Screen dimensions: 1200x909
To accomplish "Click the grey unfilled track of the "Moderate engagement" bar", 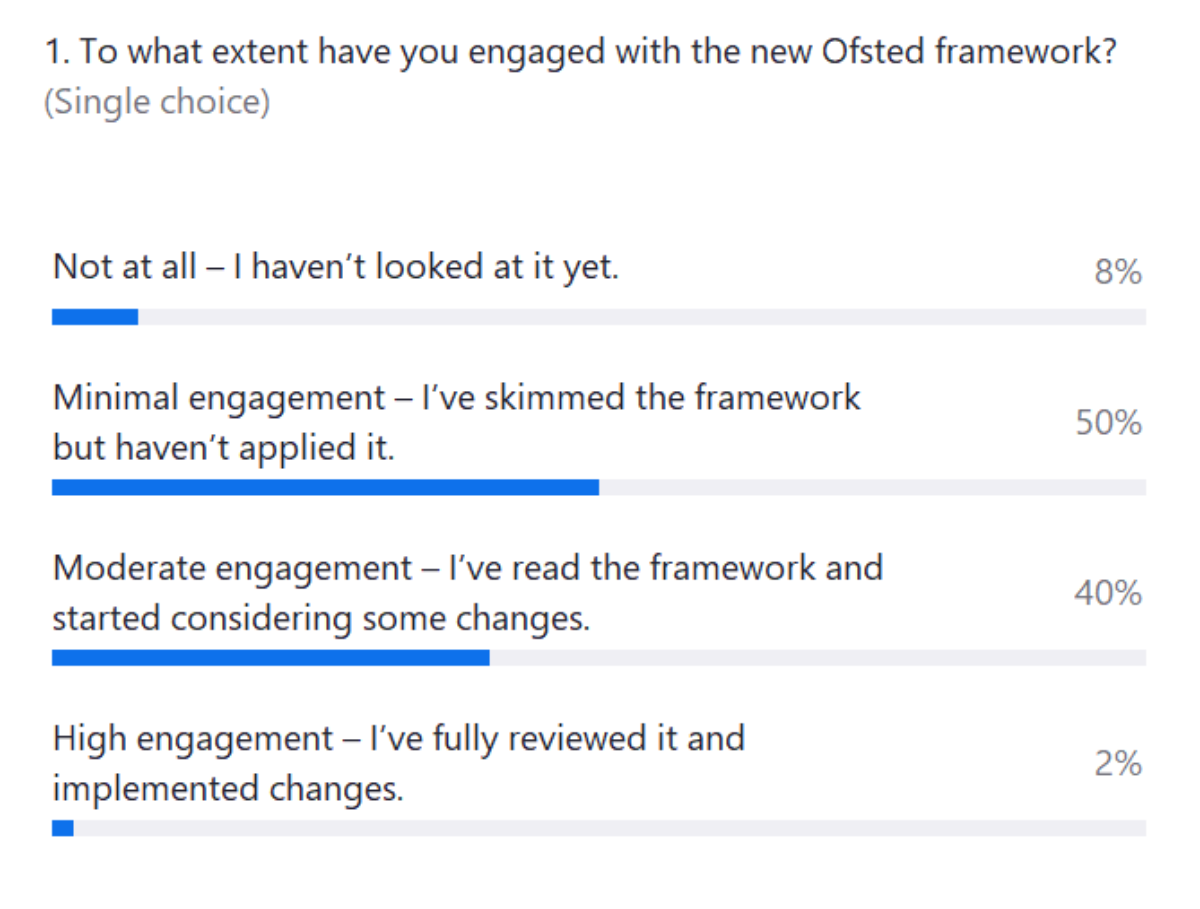I will 817,658.
